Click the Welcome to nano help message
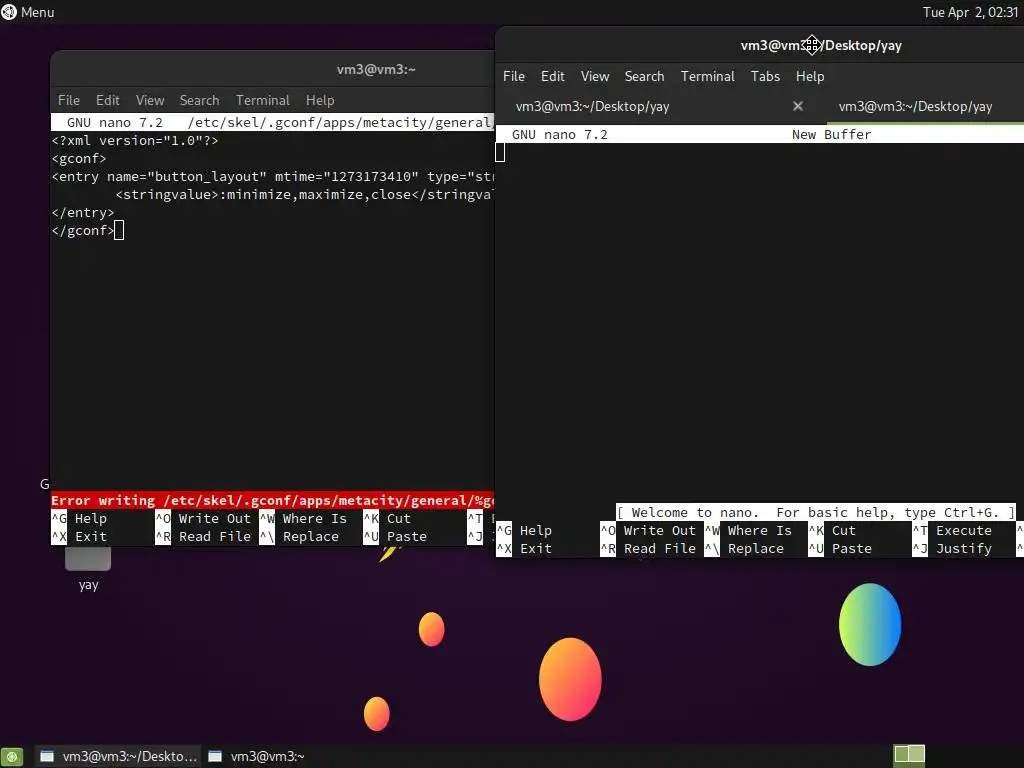This screenshot has height=768, width=1024. pos(816,513)
